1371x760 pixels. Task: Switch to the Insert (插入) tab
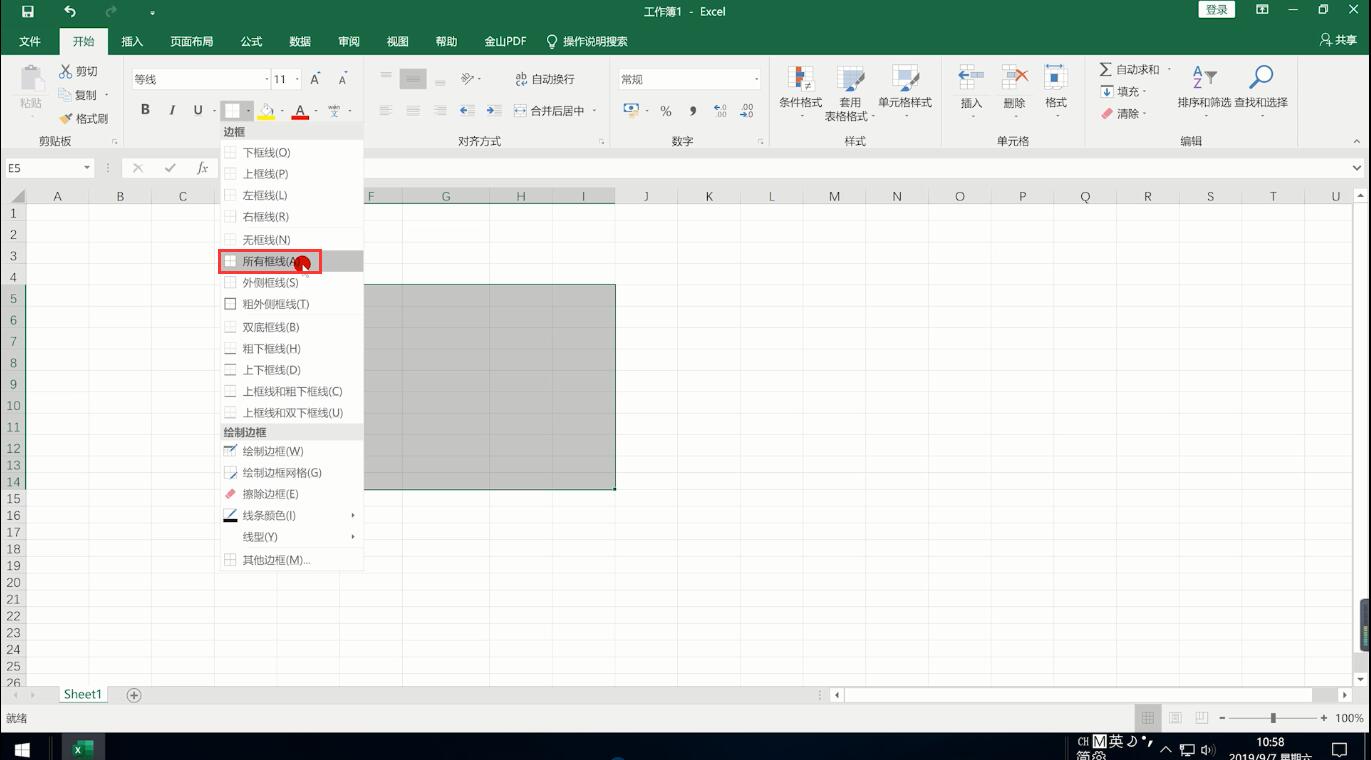[x=132, y=41]
